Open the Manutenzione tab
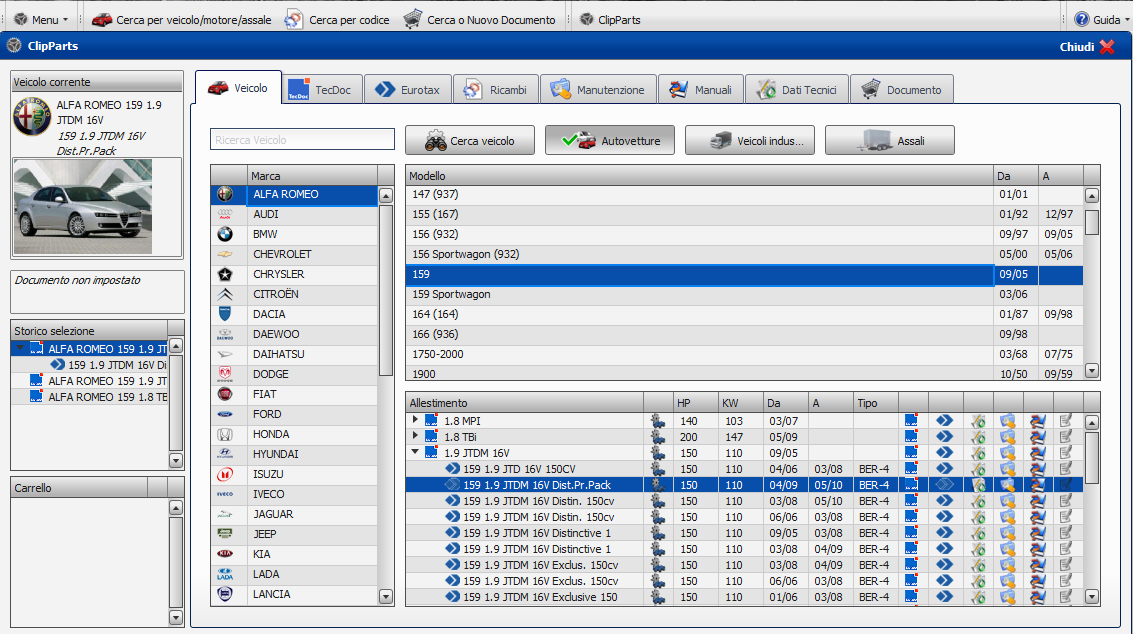 598,90
